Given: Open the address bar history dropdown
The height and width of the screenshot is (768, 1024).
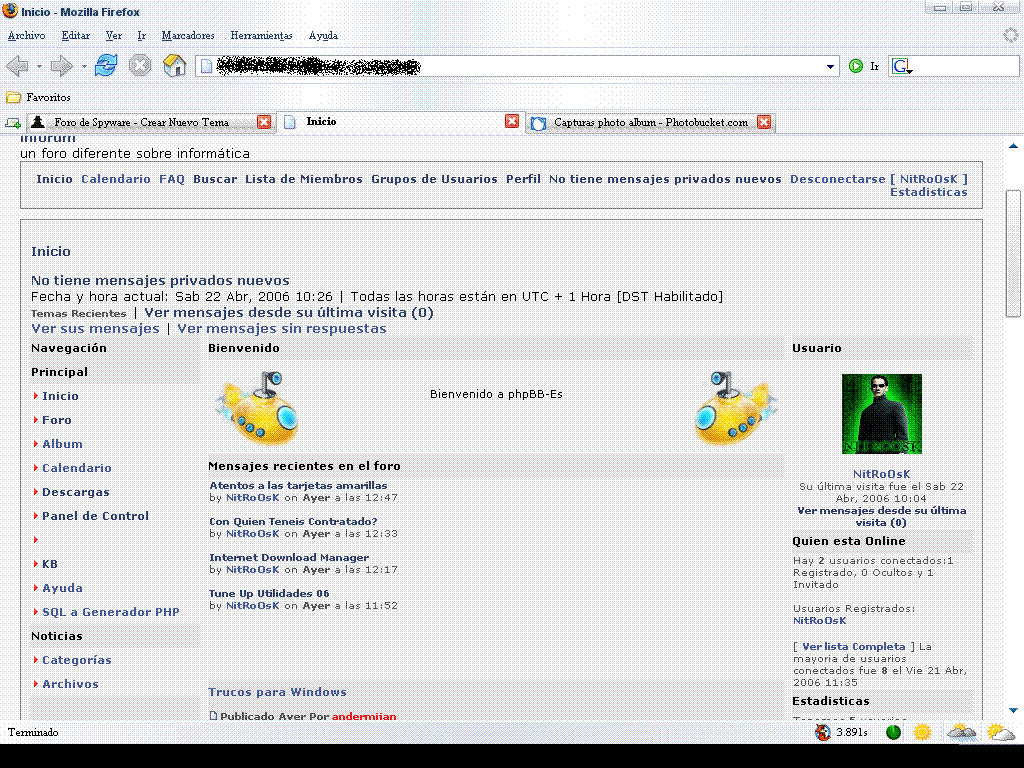Looking at the screenshot, I should 830,66.
